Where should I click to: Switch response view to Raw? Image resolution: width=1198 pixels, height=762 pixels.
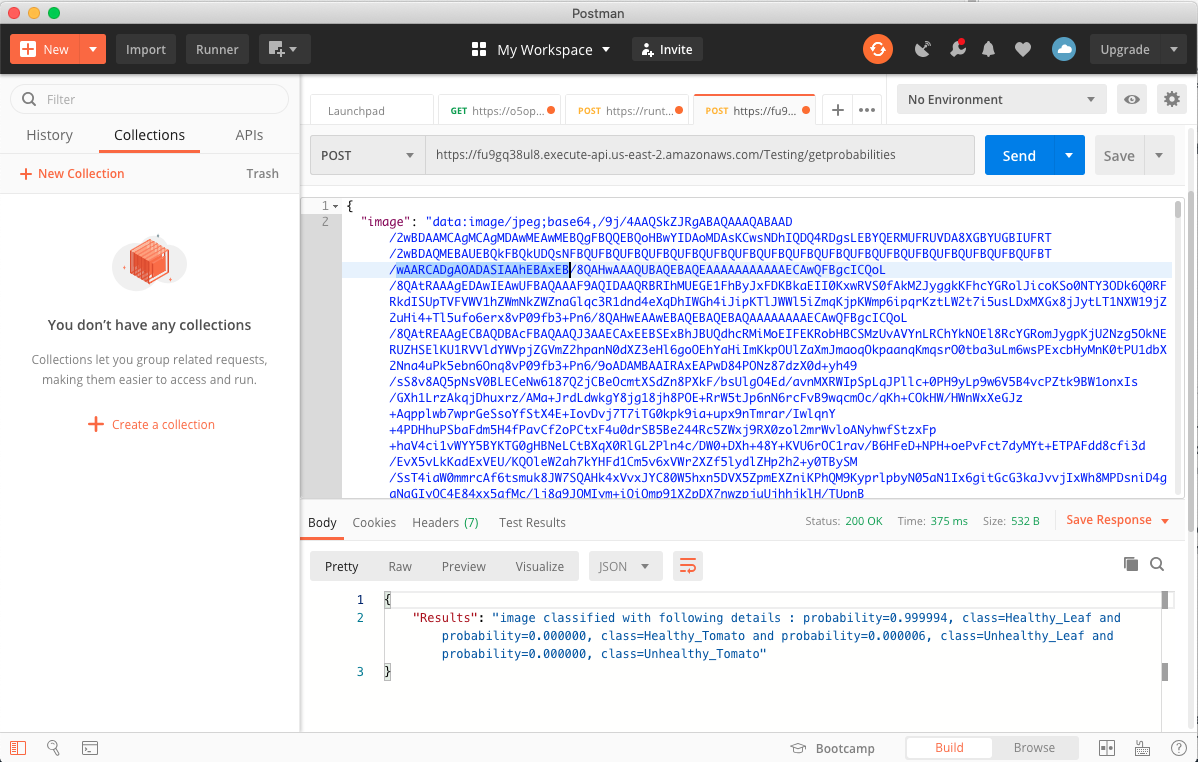[x=400, y=566]
